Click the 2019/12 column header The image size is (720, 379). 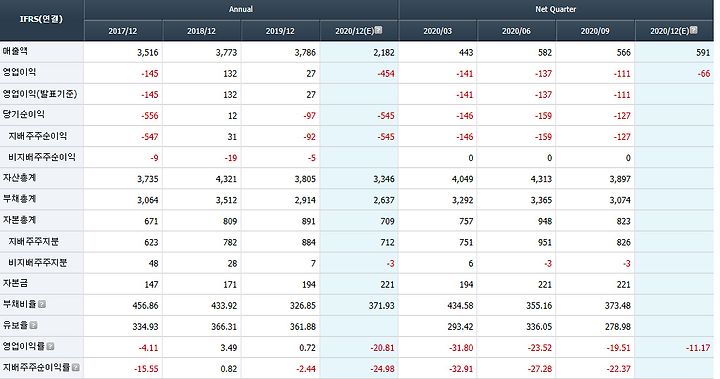[x=280, y=31]
